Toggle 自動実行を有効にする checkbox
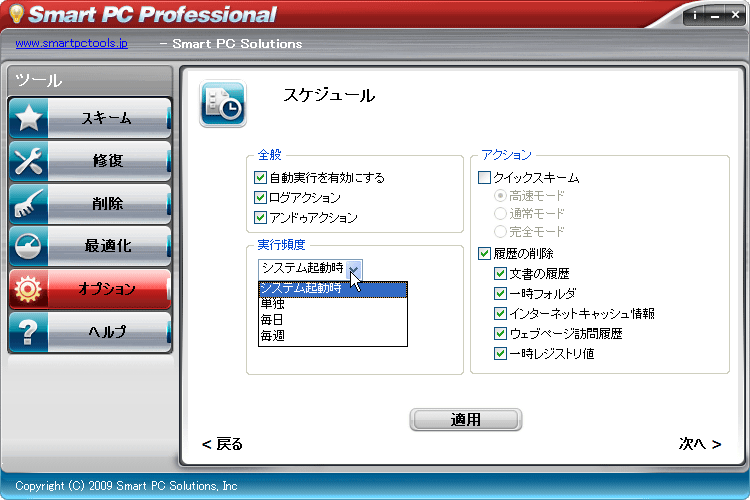Viewport: 750px width, 500px height. 260,178
